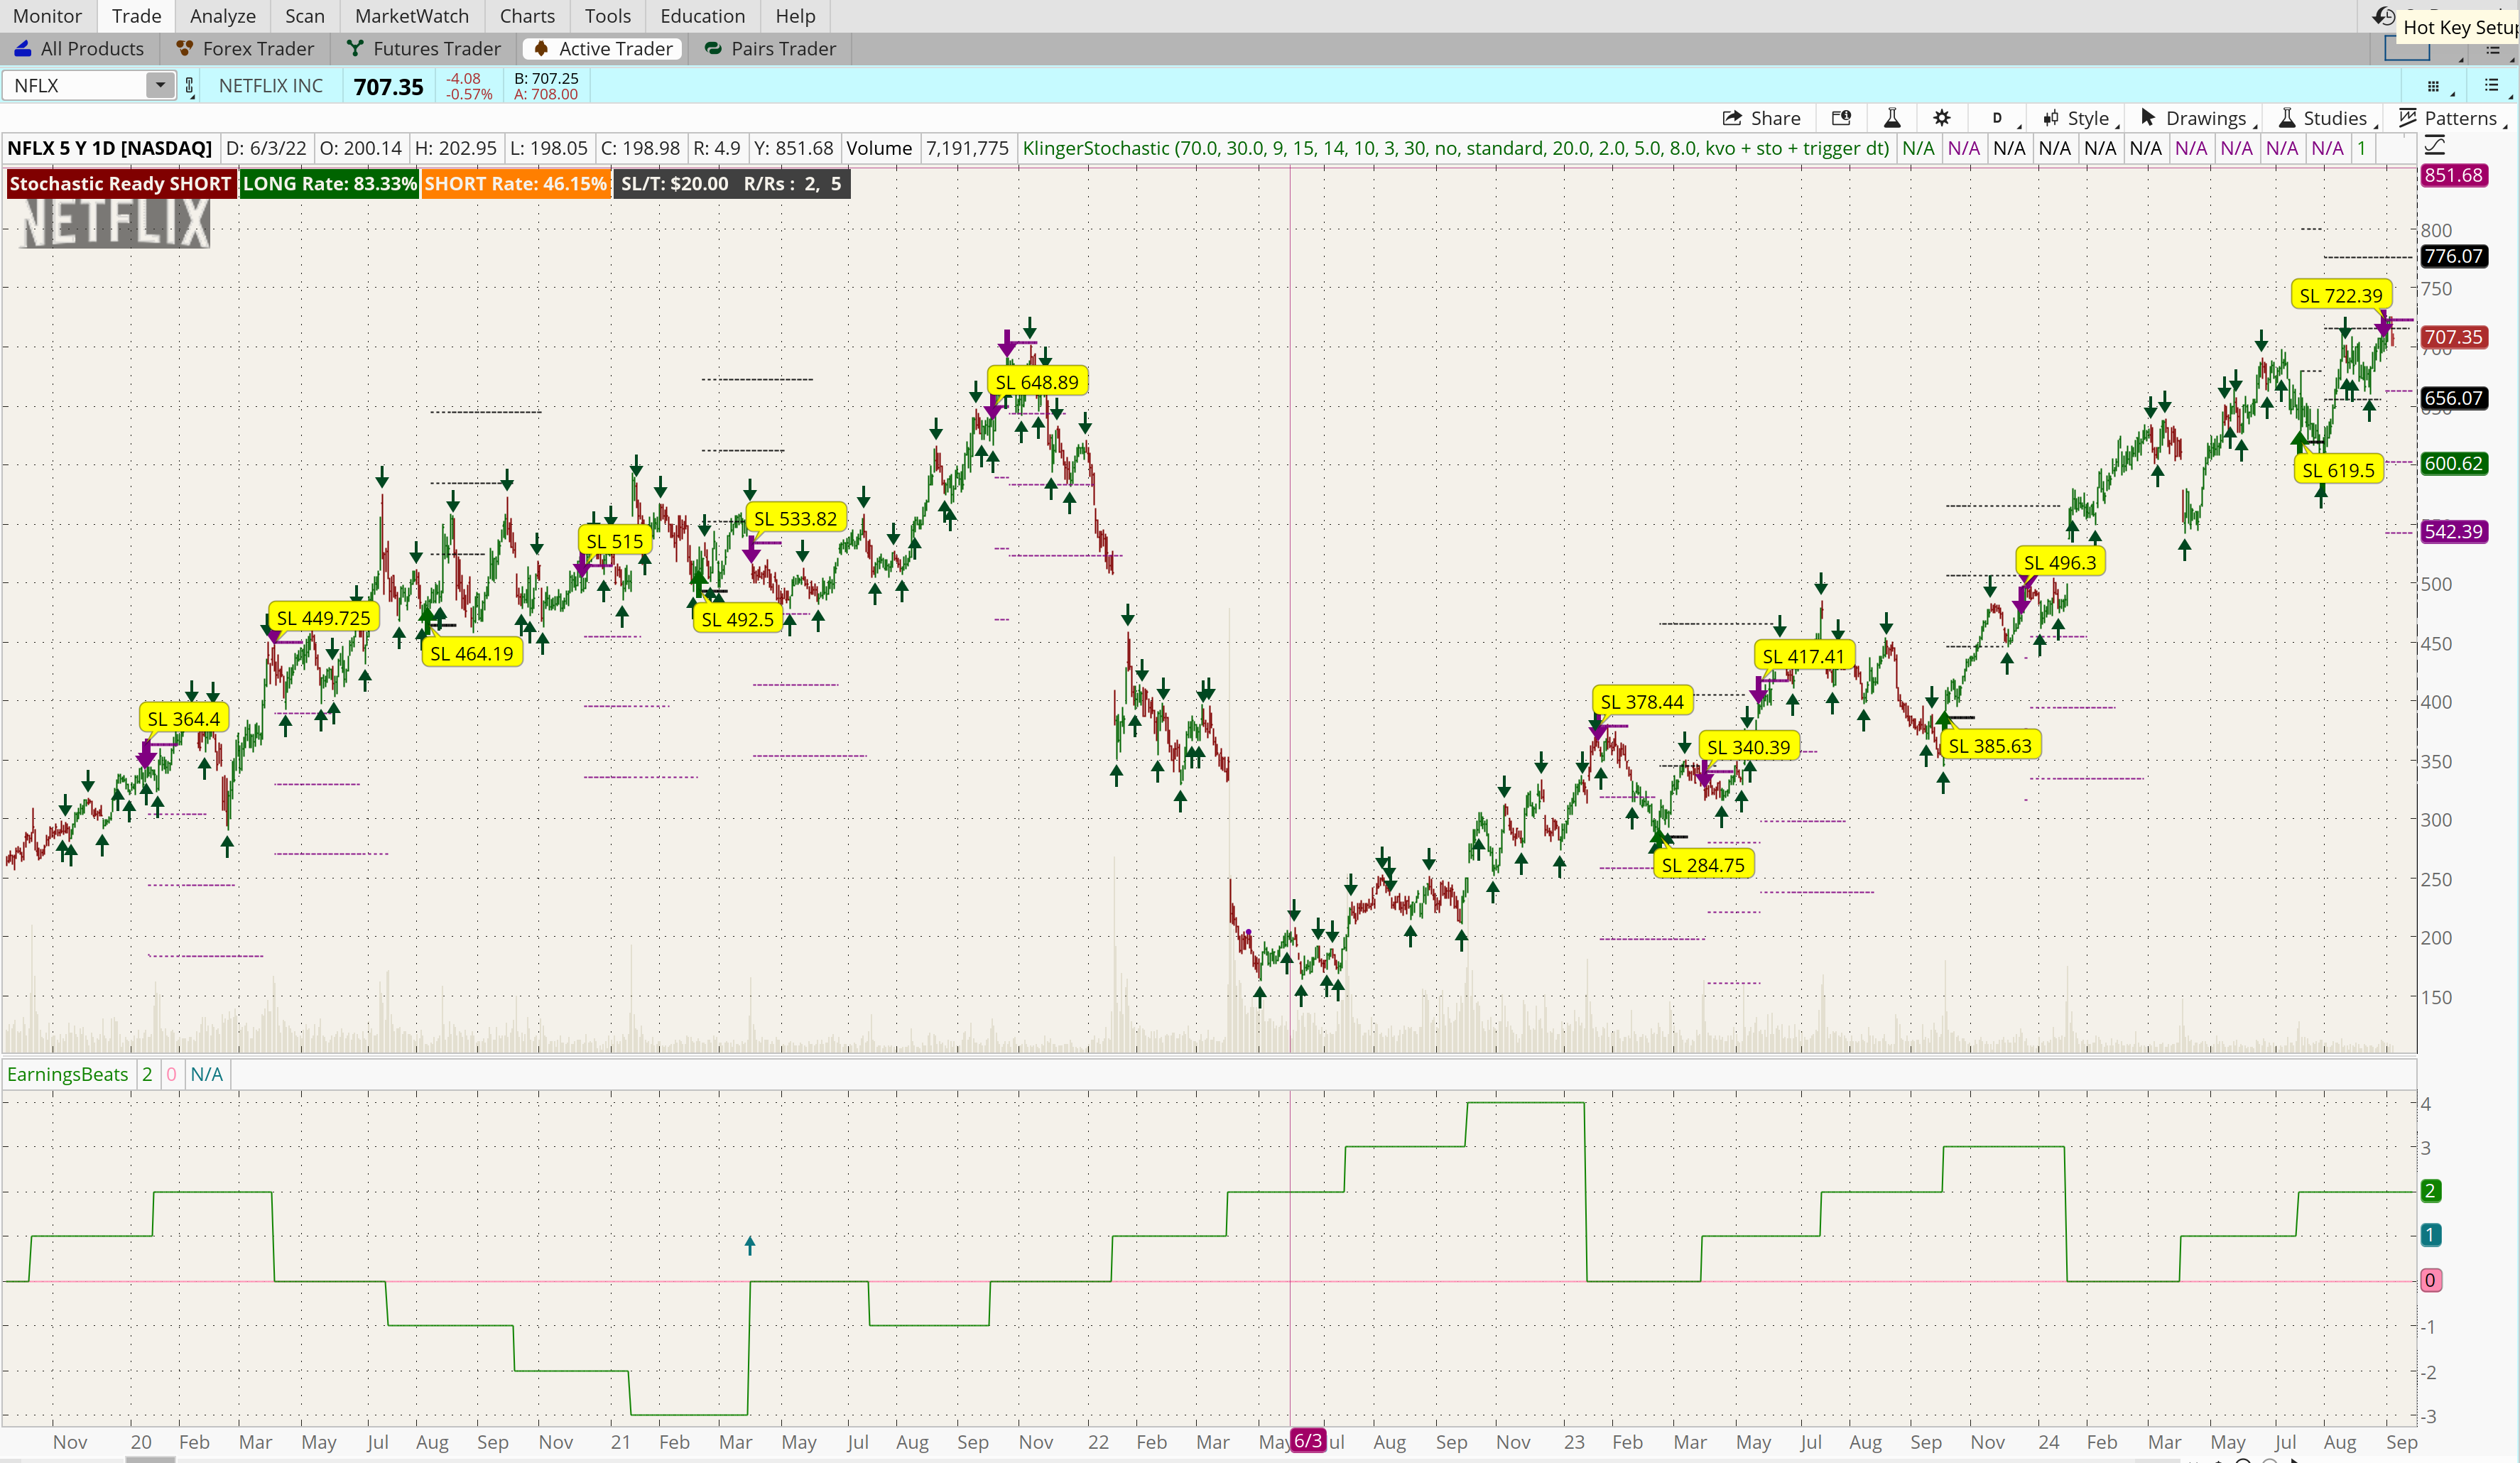Click the Patterns chart icon
Screen dimensions: 2520x1463
click(x=2408, y=118)
